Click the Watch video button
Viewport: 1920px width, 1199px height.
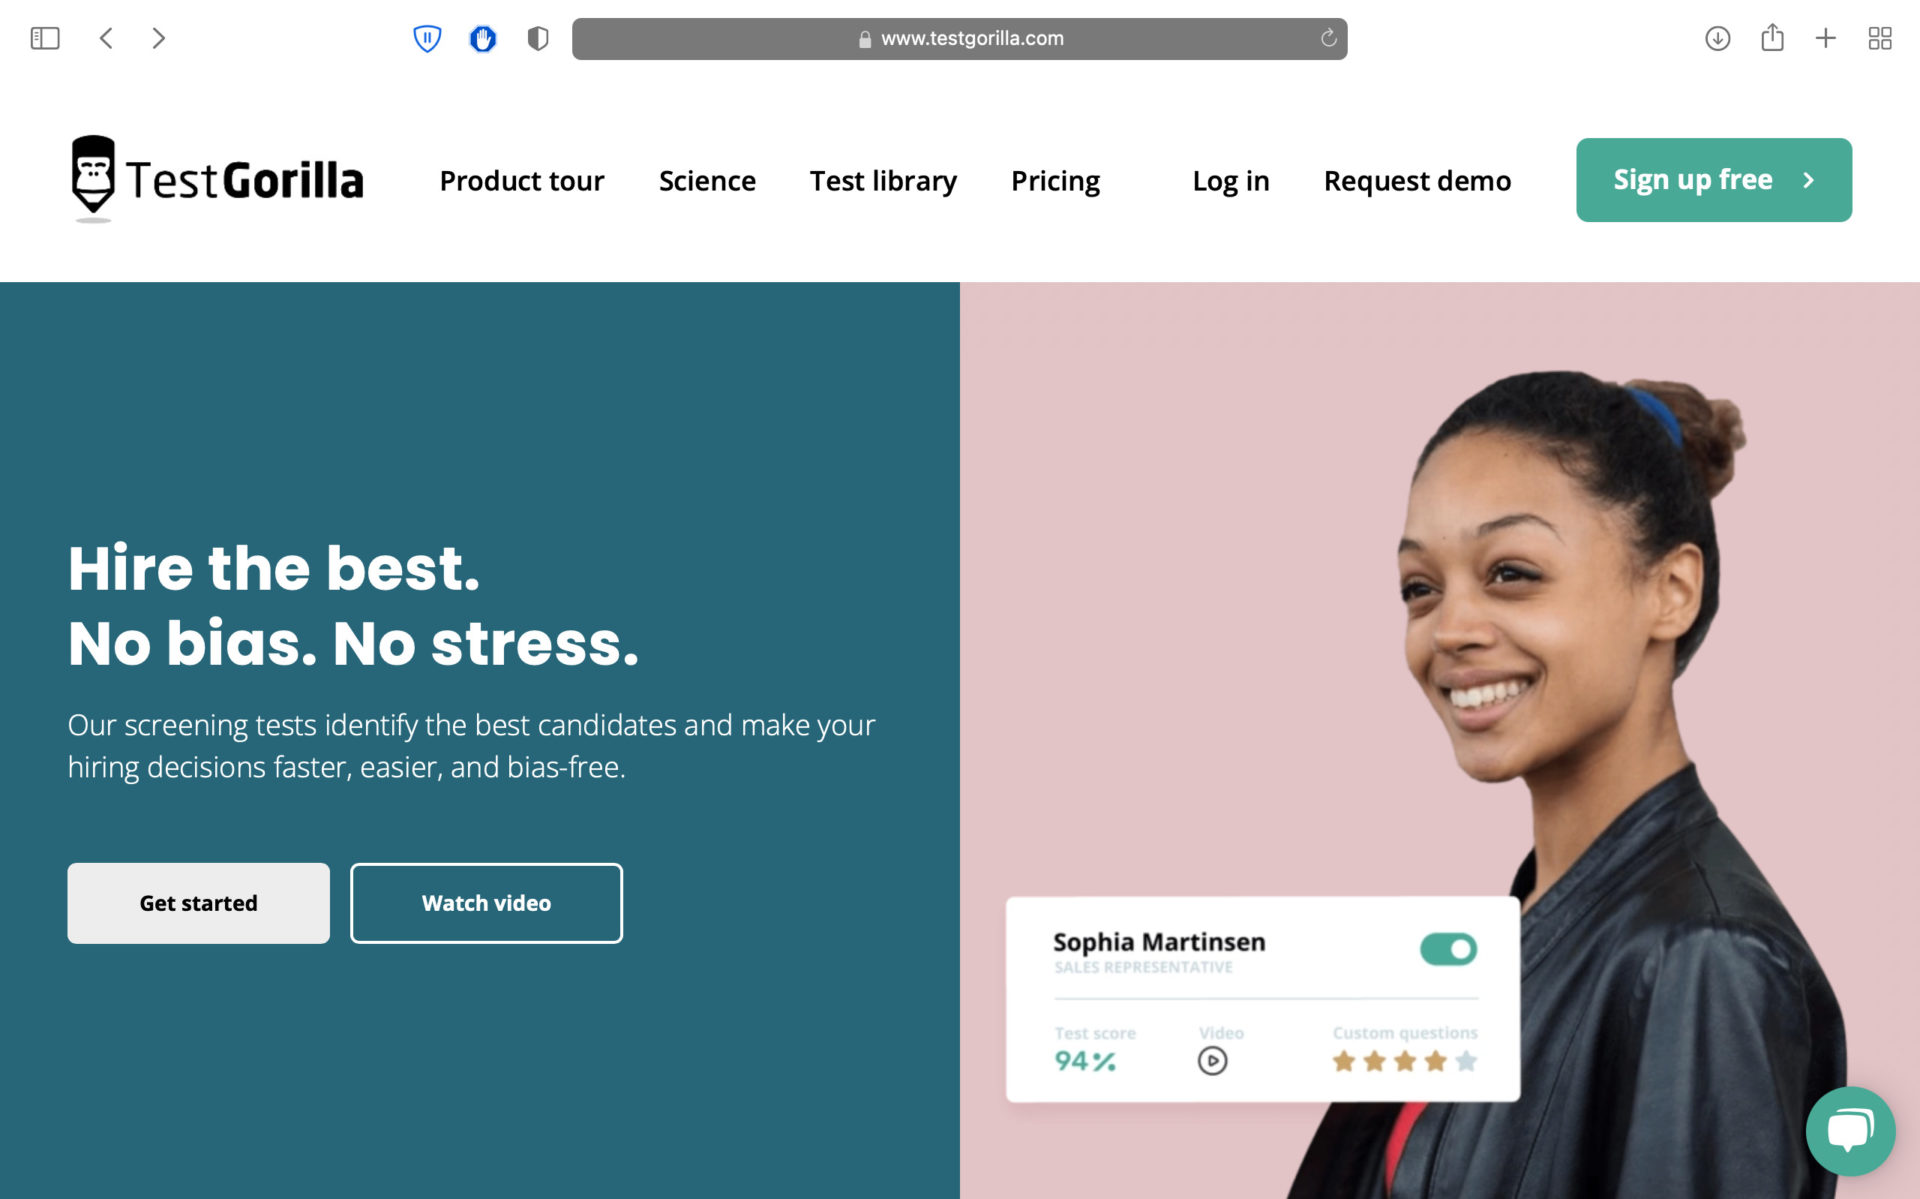(x=486, y=902)
